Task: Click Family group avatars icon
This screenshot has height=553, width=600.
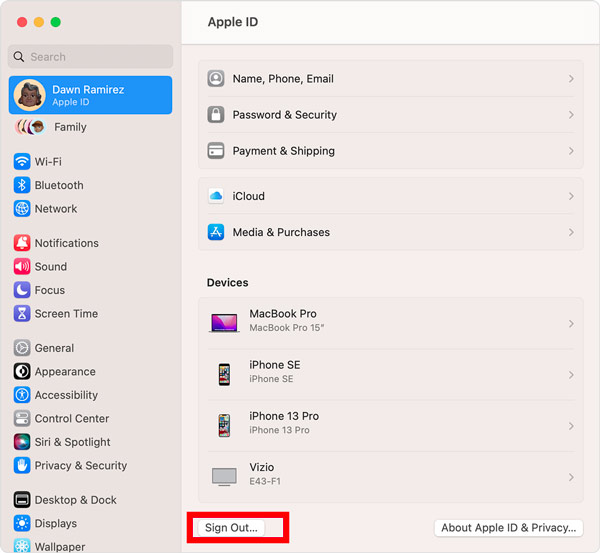Action: pyautogui.click(x=30, y=127)
